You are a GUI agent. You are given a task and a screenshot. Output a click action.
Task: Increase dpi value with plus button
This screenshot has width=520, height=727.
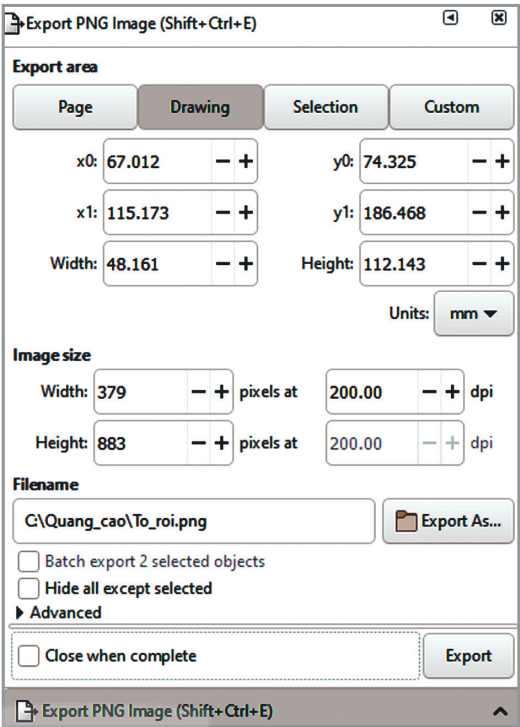click(452, 392)
